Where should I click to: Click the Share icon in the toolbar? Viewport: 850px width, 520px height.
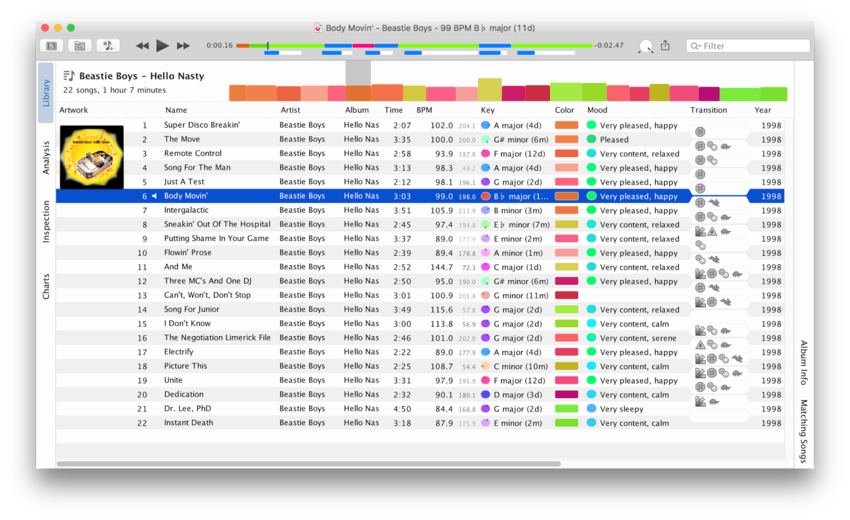click(x=665, y=46)
